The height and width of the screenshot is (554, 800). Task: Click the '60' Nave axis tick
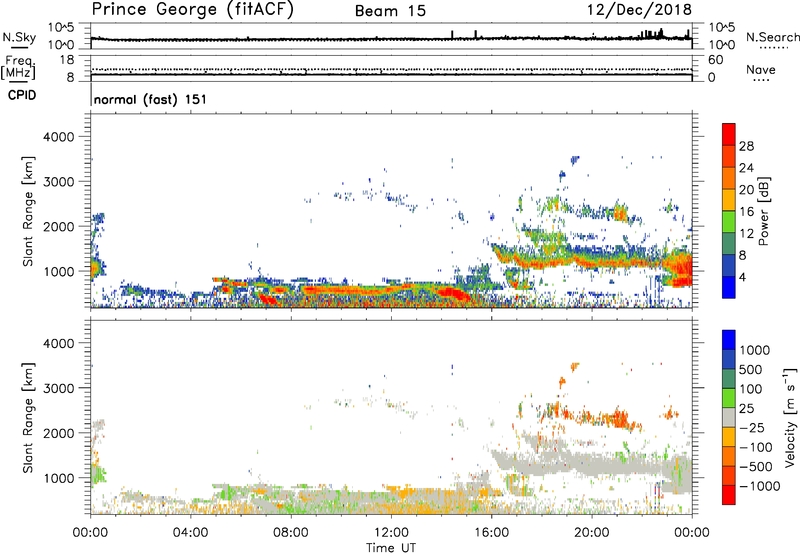715,60
